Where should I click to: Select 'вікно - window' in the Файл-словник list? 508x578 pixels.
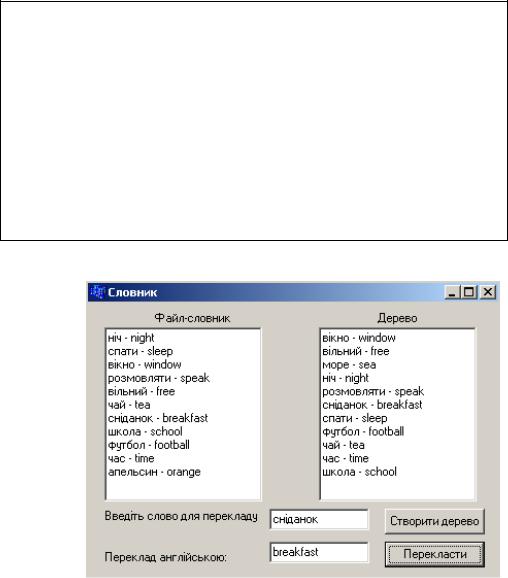[145, 365]
